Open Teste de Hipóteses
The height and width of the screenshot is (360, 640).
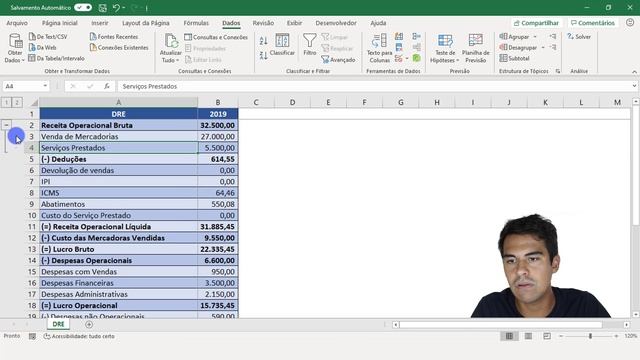pyautogui.click(x=445, y=48)
